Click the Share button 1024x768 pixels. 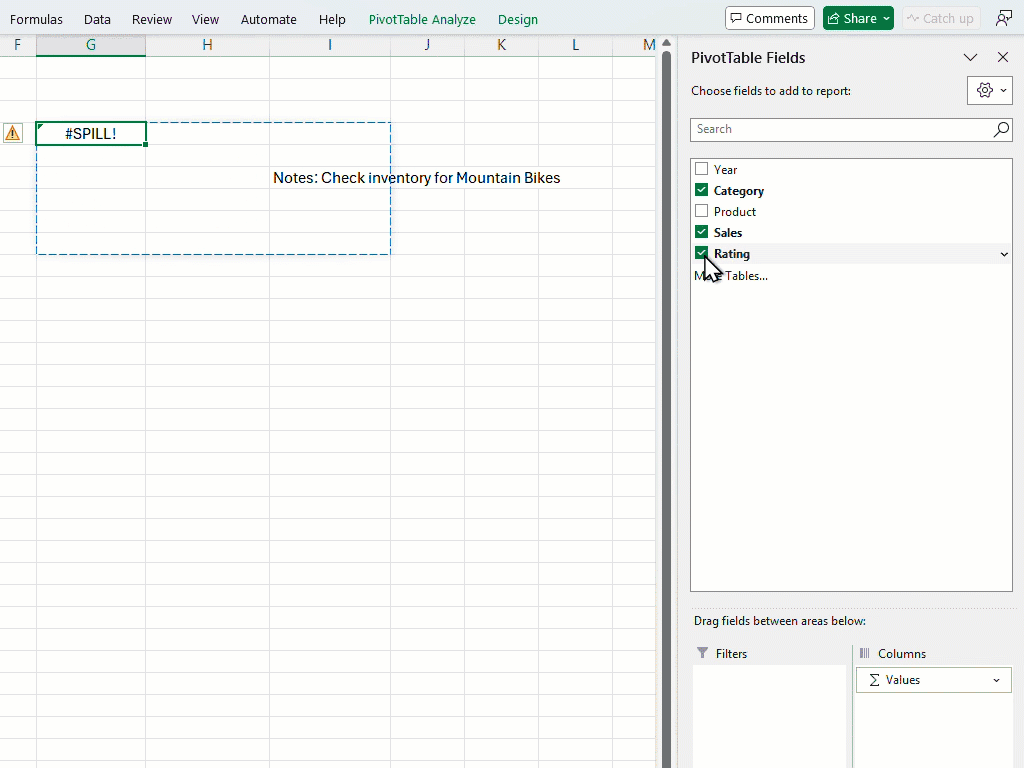(x=852, y=18)
